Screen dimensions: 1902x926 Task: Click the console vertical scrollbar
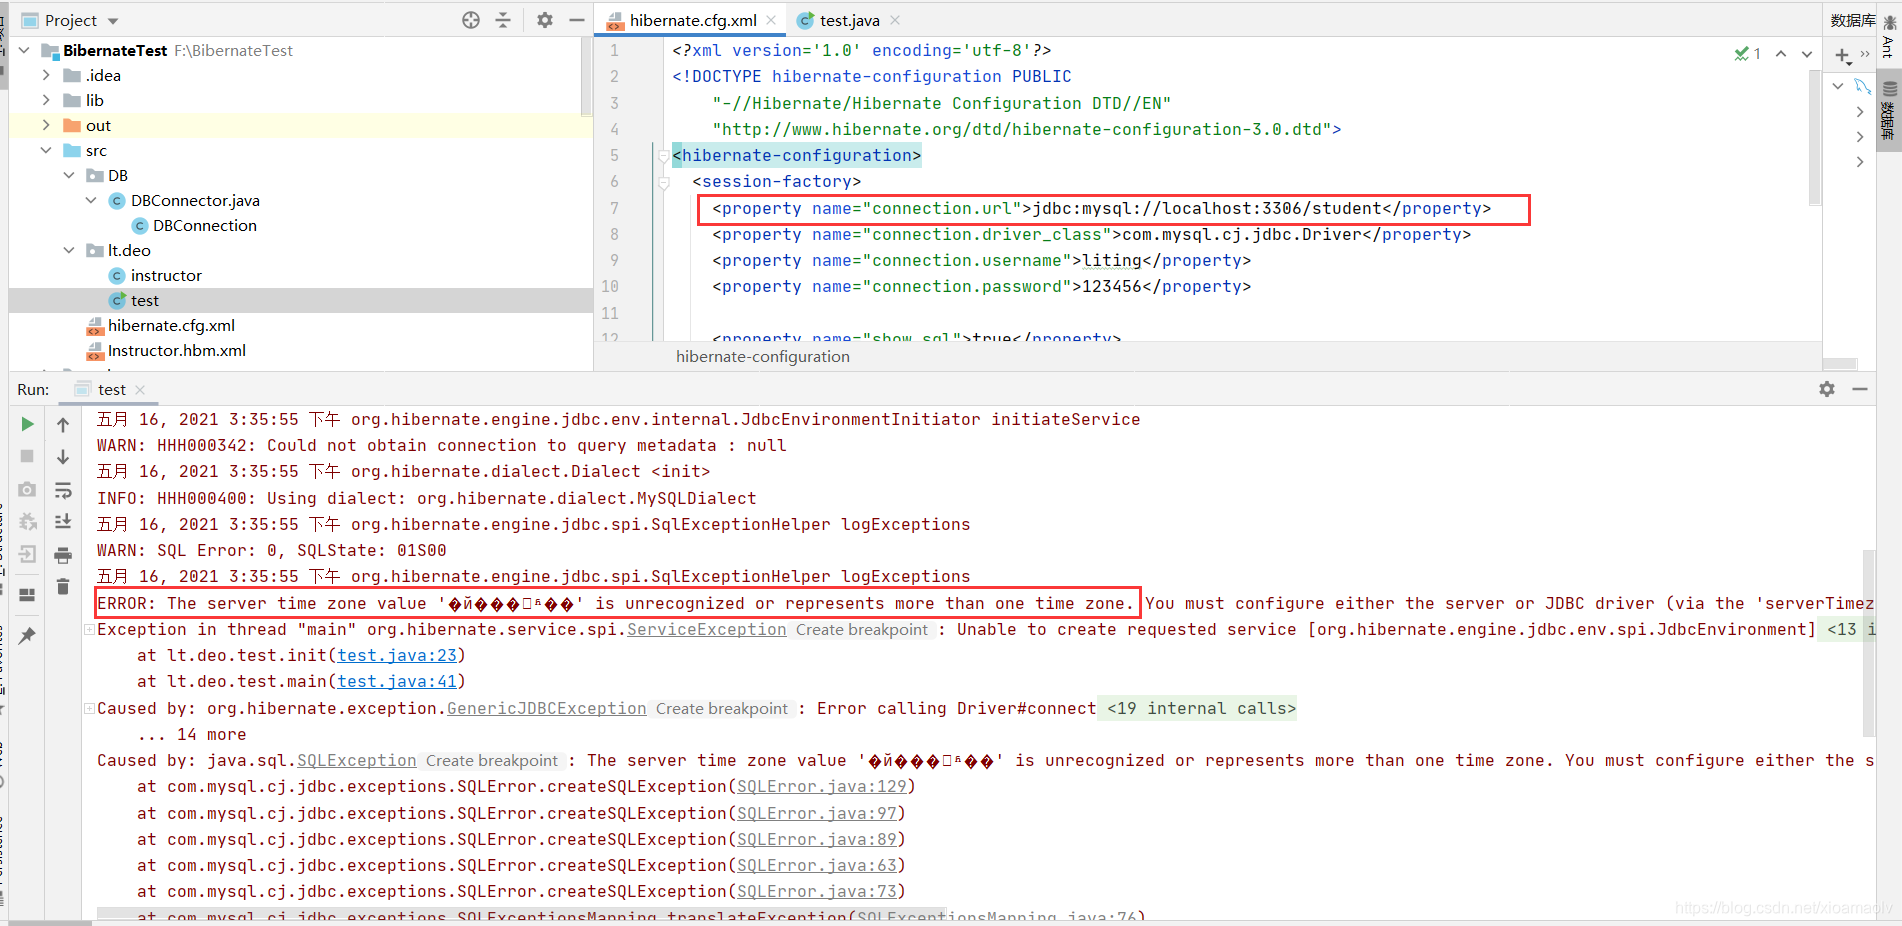pyautogui.click(x=1868, y=642)
